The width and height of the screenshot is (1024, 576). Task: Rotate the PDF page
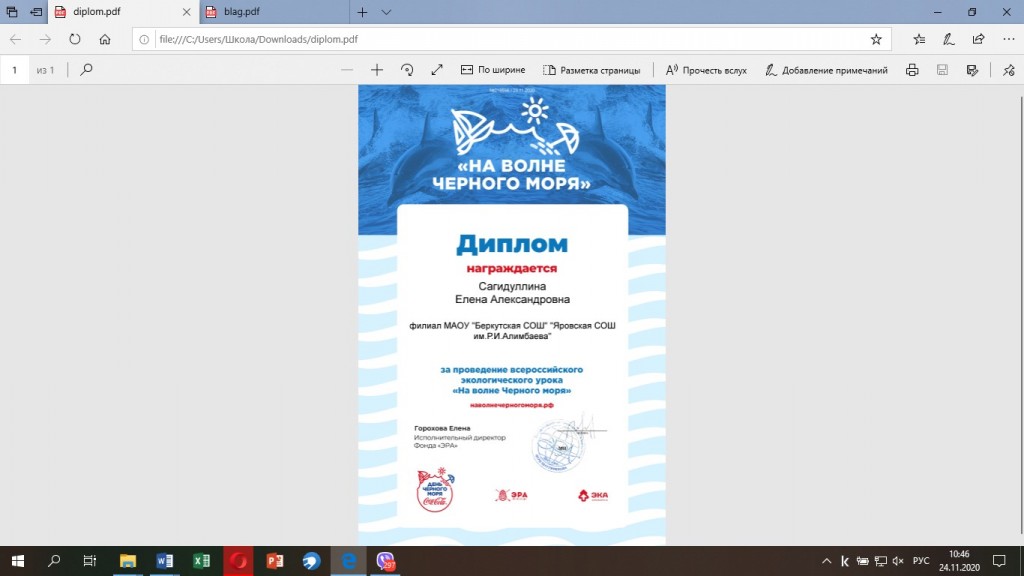(x=407, y=70)
